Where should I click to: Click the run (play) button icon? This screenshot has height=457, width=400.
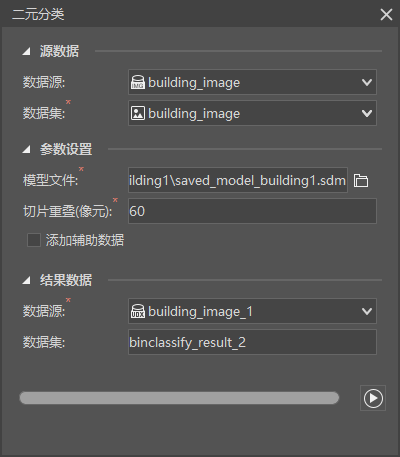373,398
